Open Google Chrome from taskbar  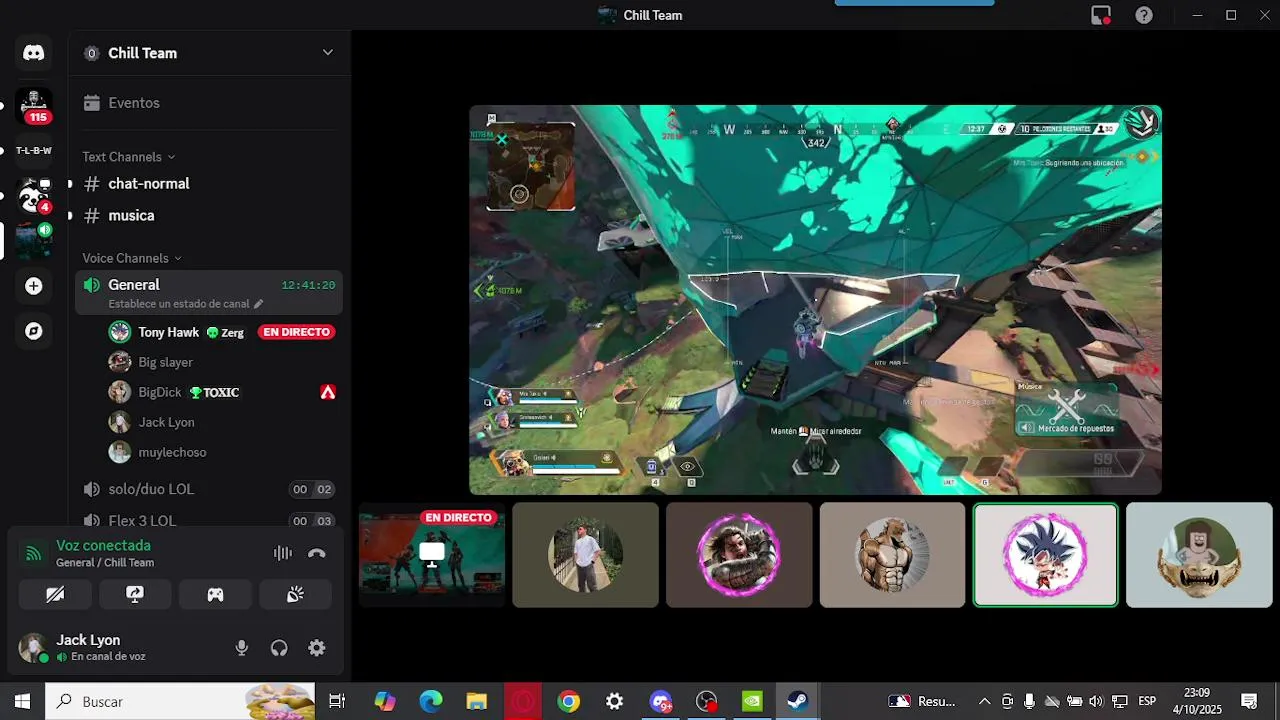tap(568, 701)
